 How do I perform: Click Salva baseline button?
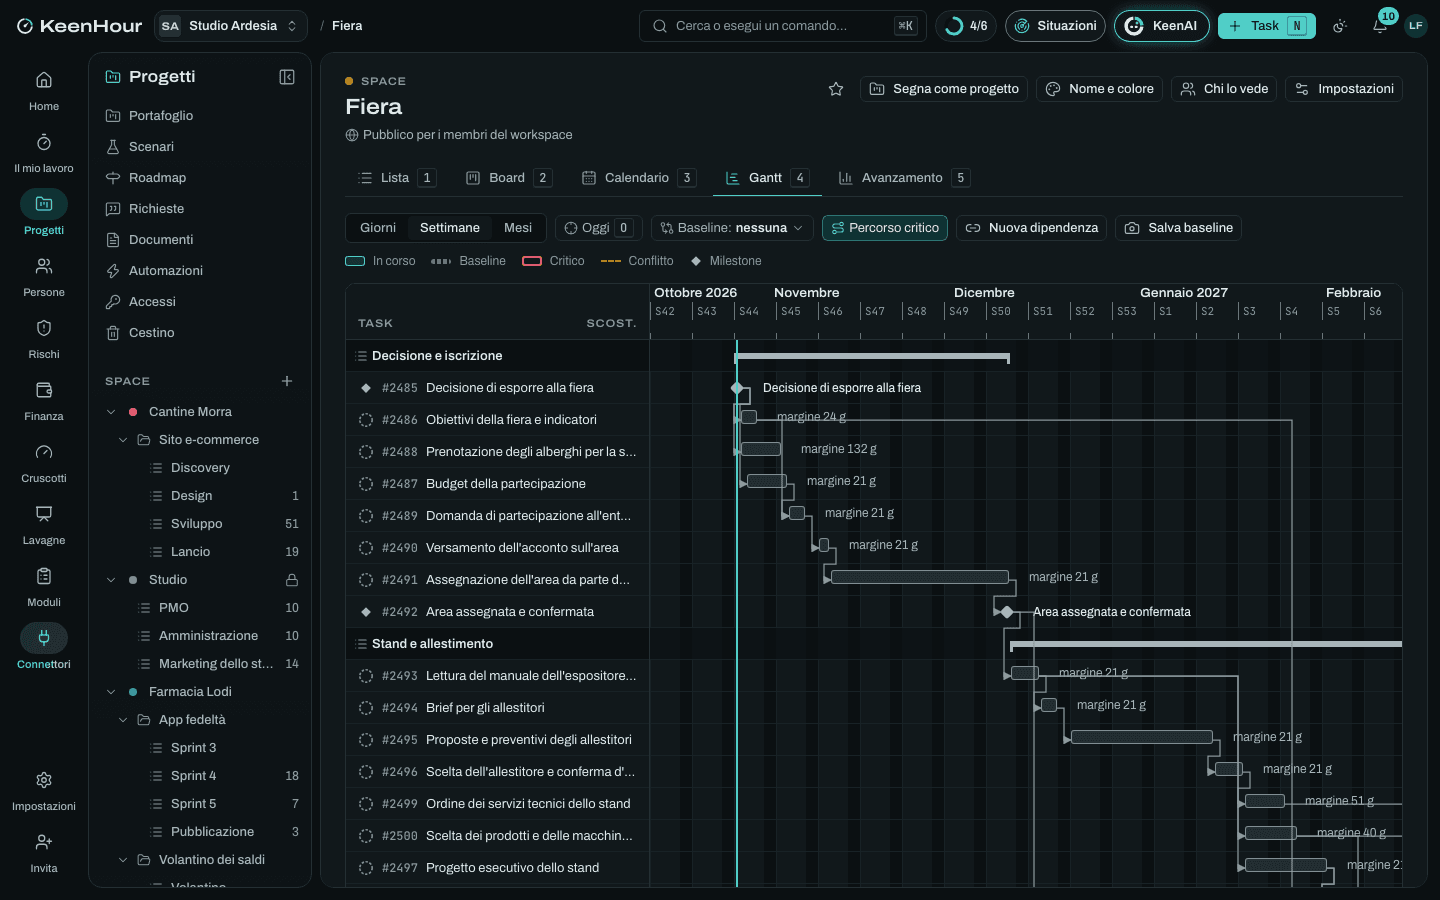[x=1178, y=228]
